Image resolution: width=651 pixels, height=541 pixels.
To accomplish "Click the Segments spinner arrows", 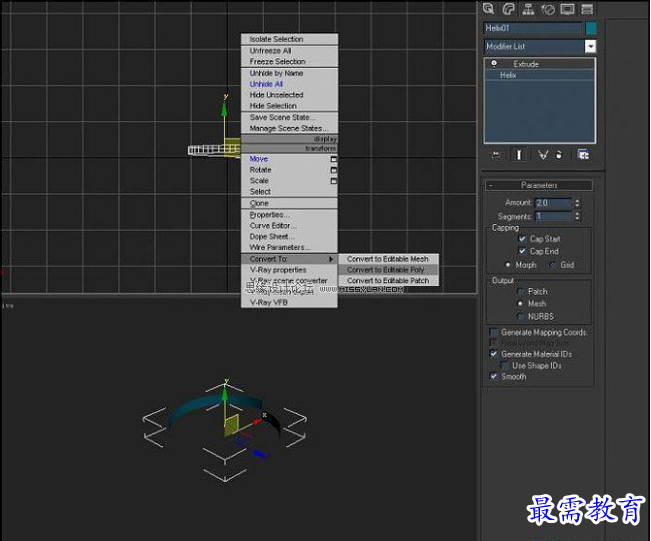I will 577,216.
